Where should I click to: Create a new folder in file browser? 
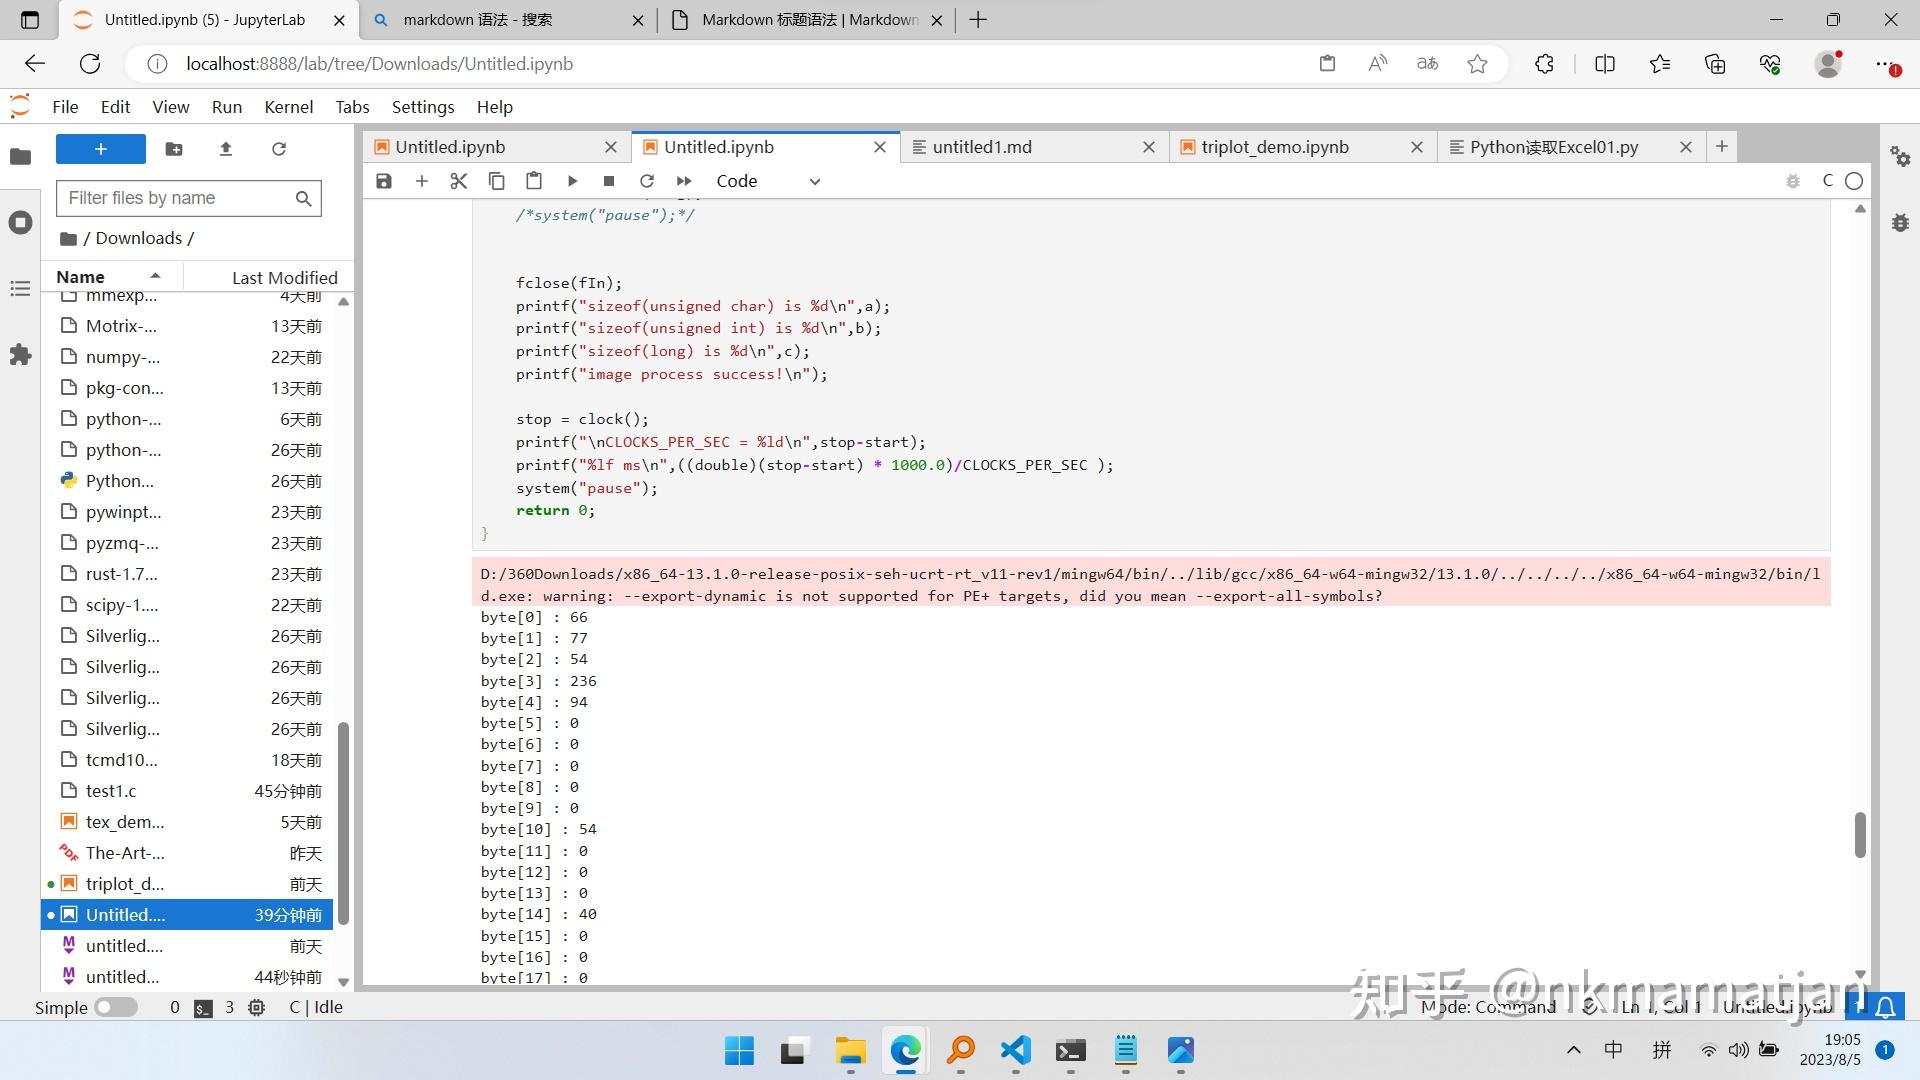coord(173,148)
